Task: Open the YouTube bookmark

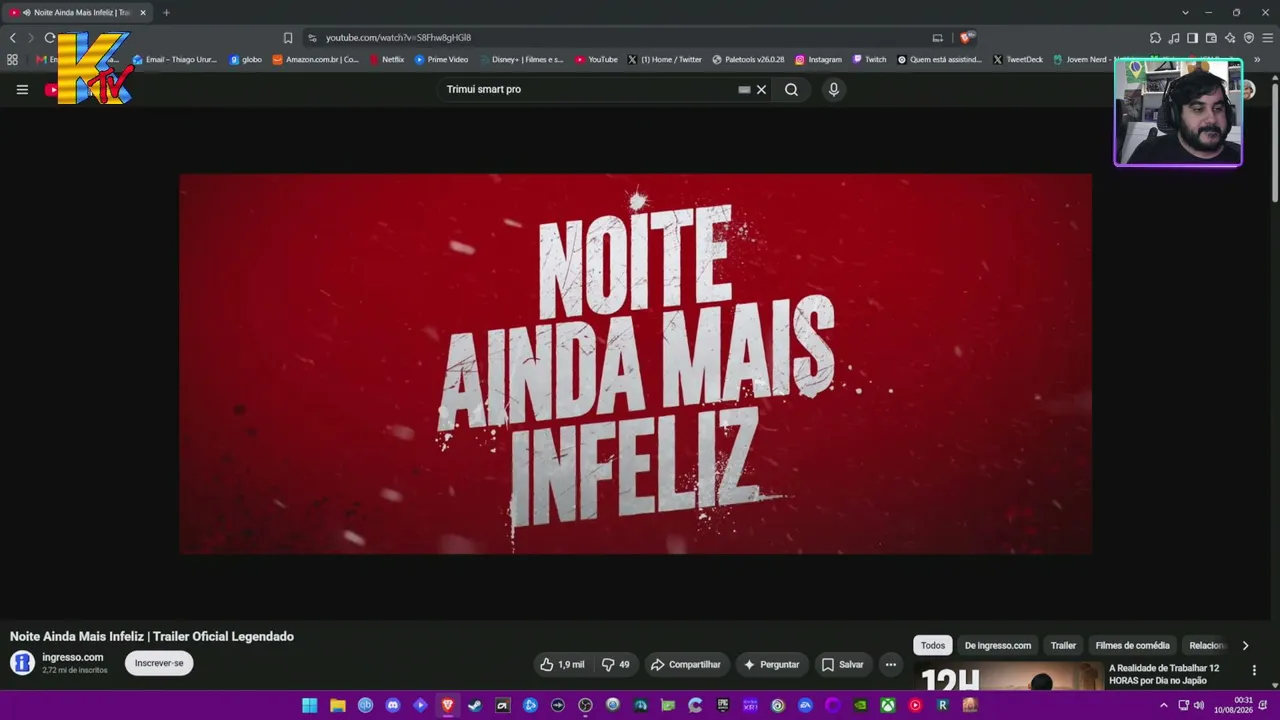Action: coord(596,59)
